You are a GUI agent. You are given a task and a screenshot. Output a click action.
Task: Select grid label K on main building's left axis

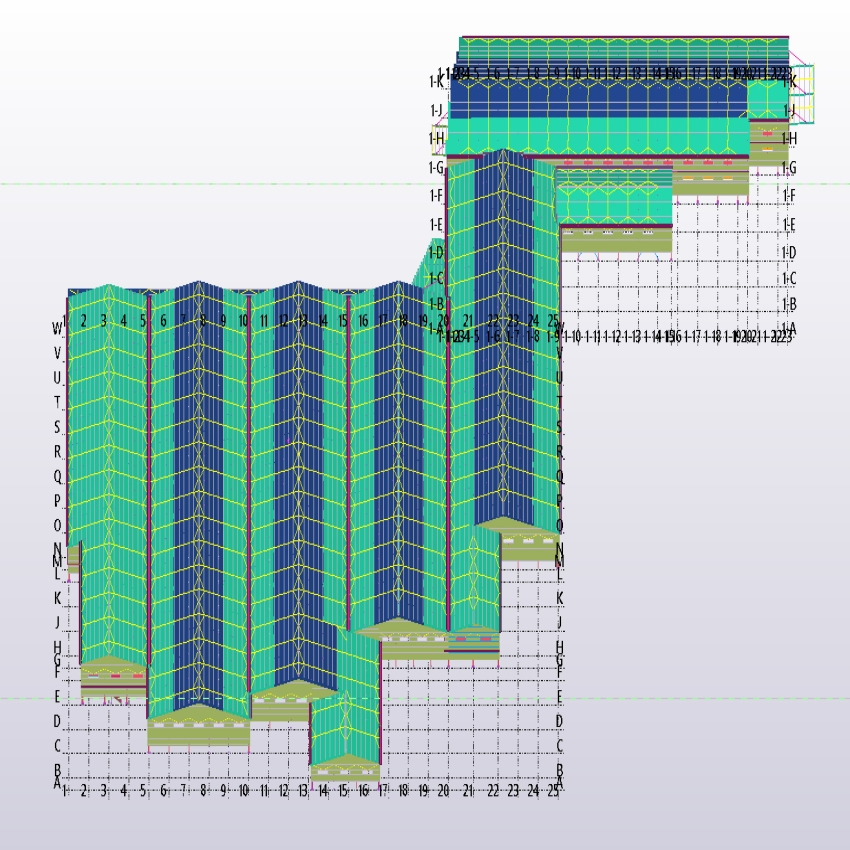[x=57, y=598]
